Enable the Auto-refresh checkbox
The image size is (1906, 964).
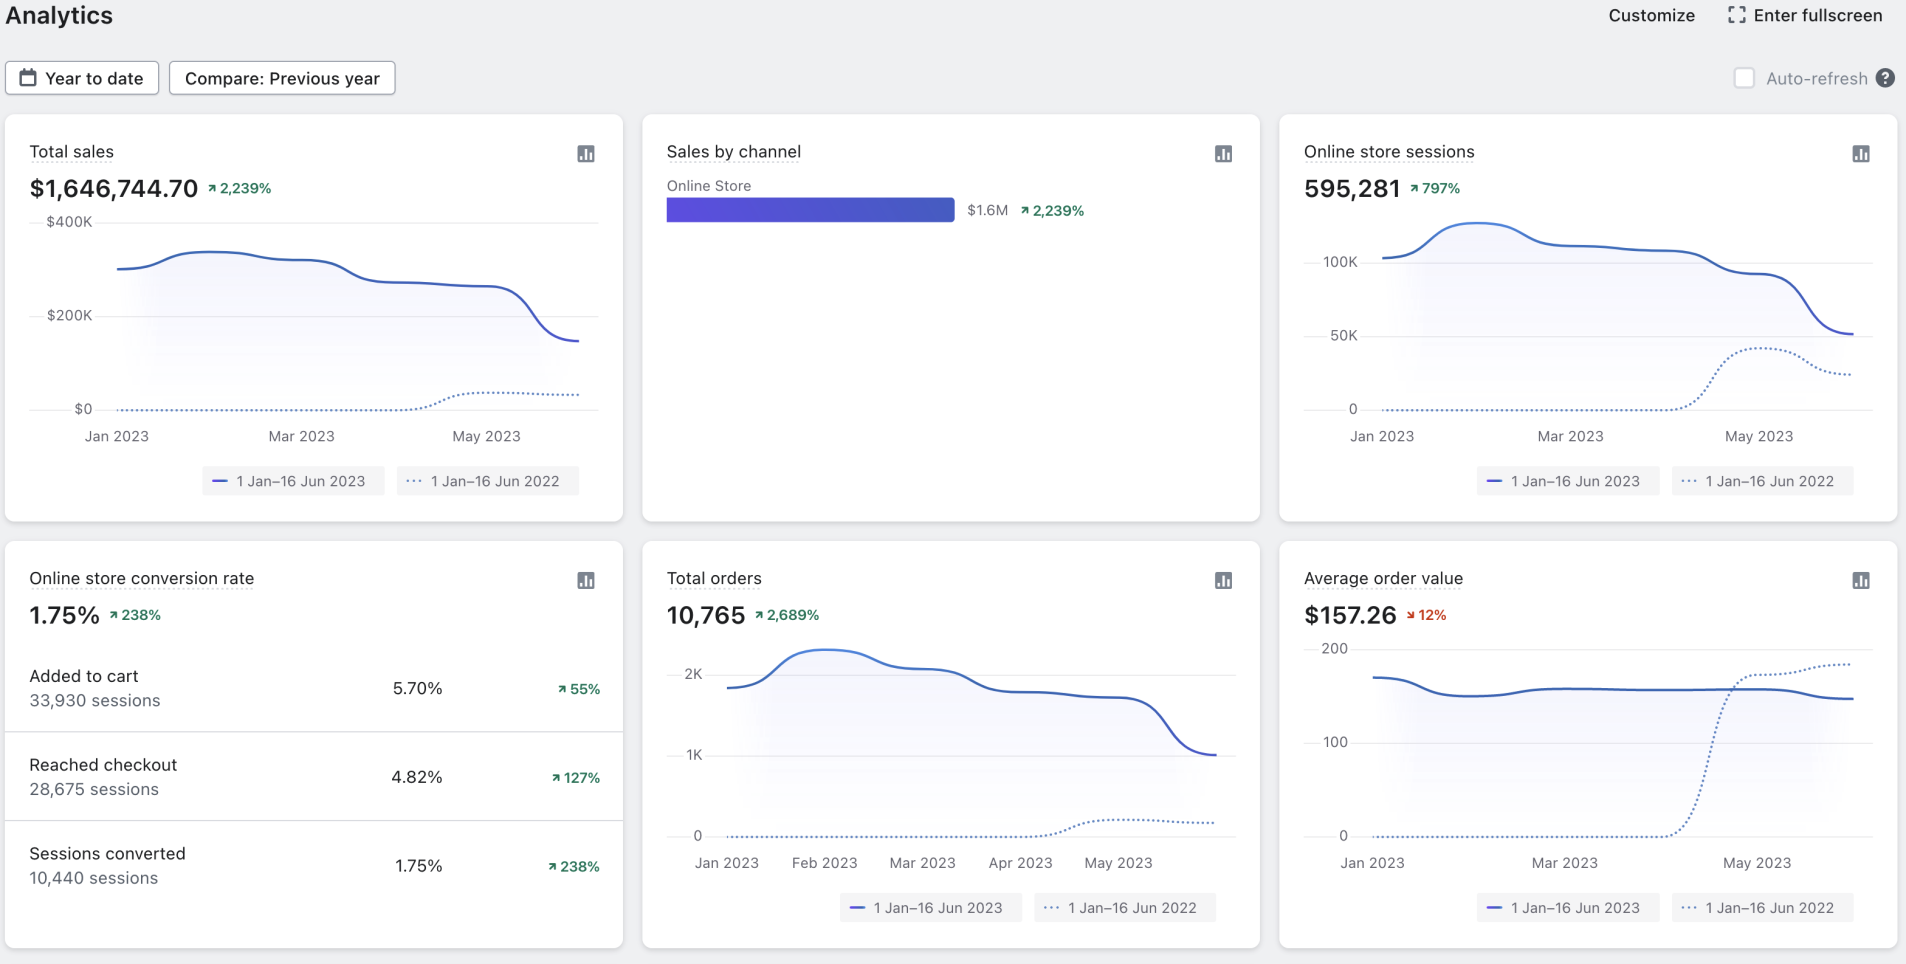pyautogui.click(x=1744, y=78)
